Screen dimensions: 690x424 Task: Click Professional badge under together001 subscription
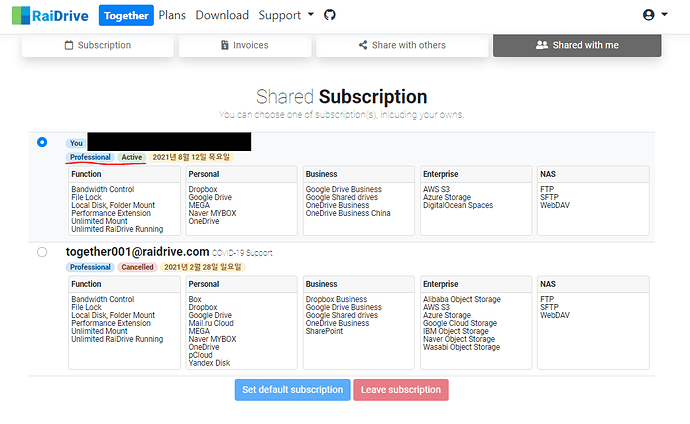coord(90,267)
